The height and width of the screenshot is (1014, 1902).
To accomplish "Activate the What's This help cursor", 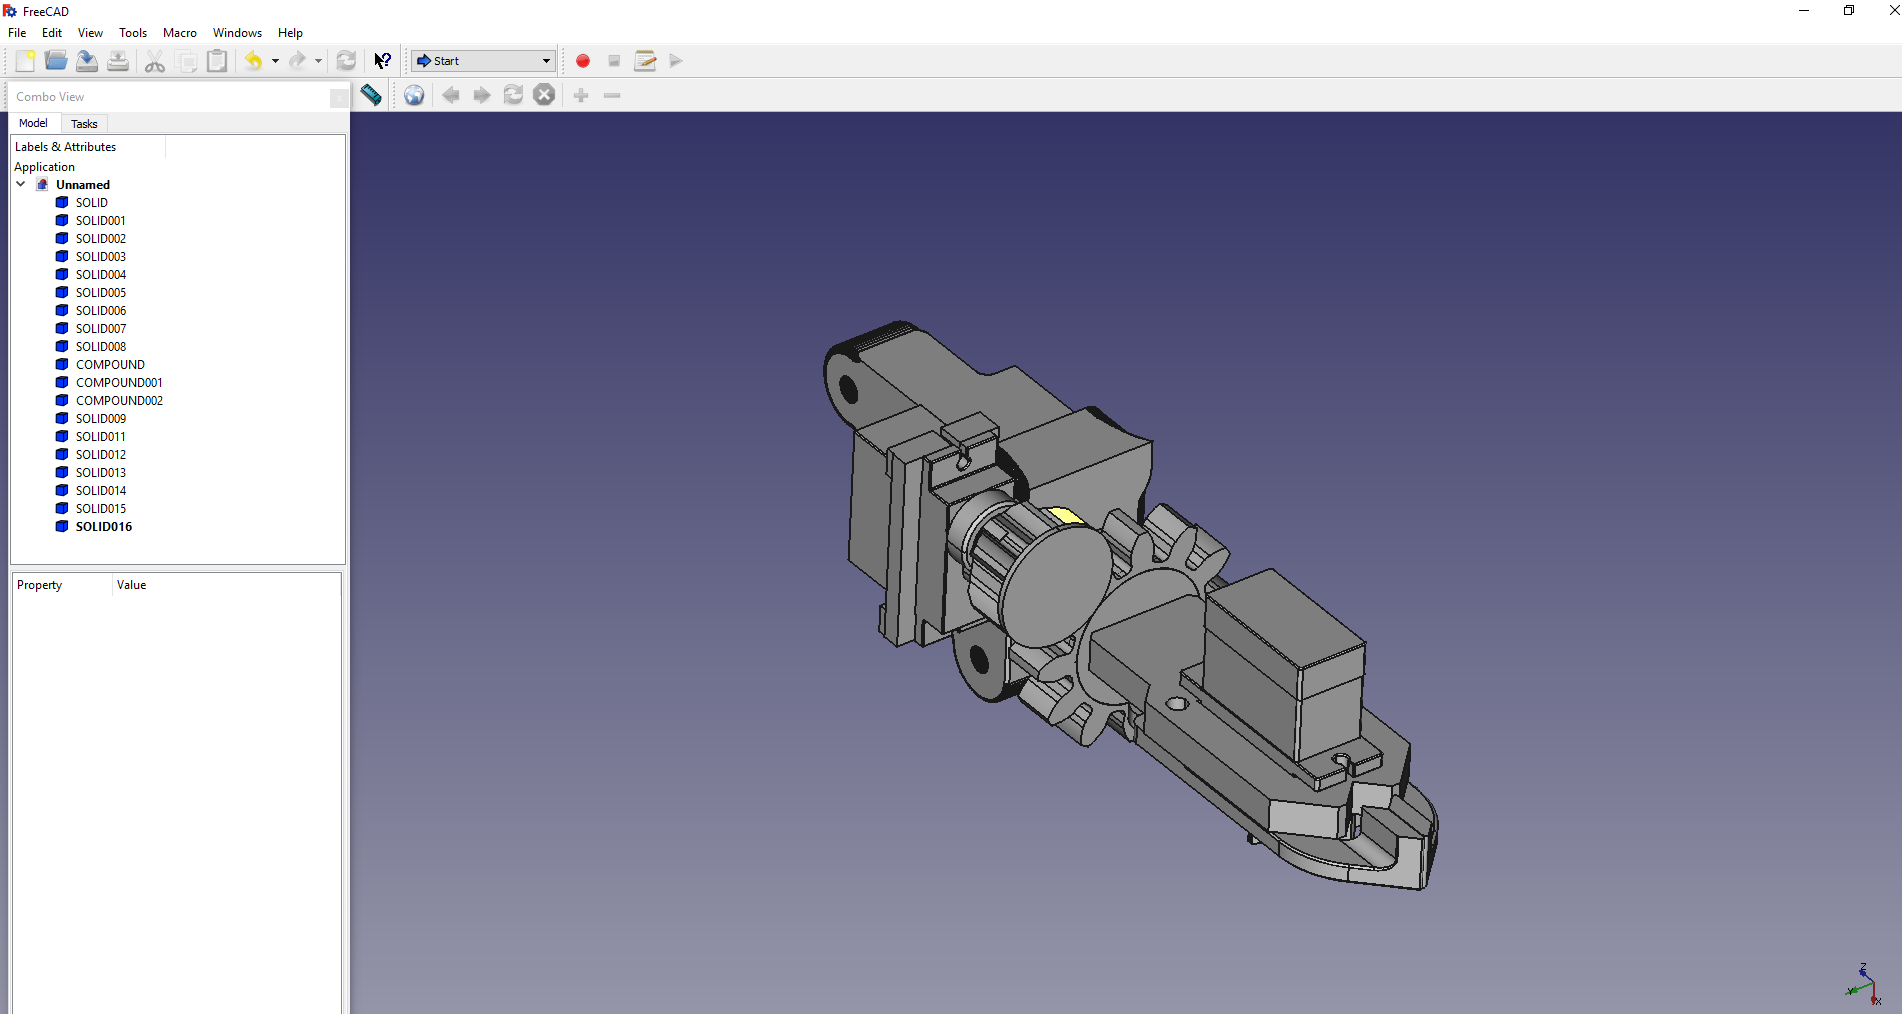I will (383, 61).
